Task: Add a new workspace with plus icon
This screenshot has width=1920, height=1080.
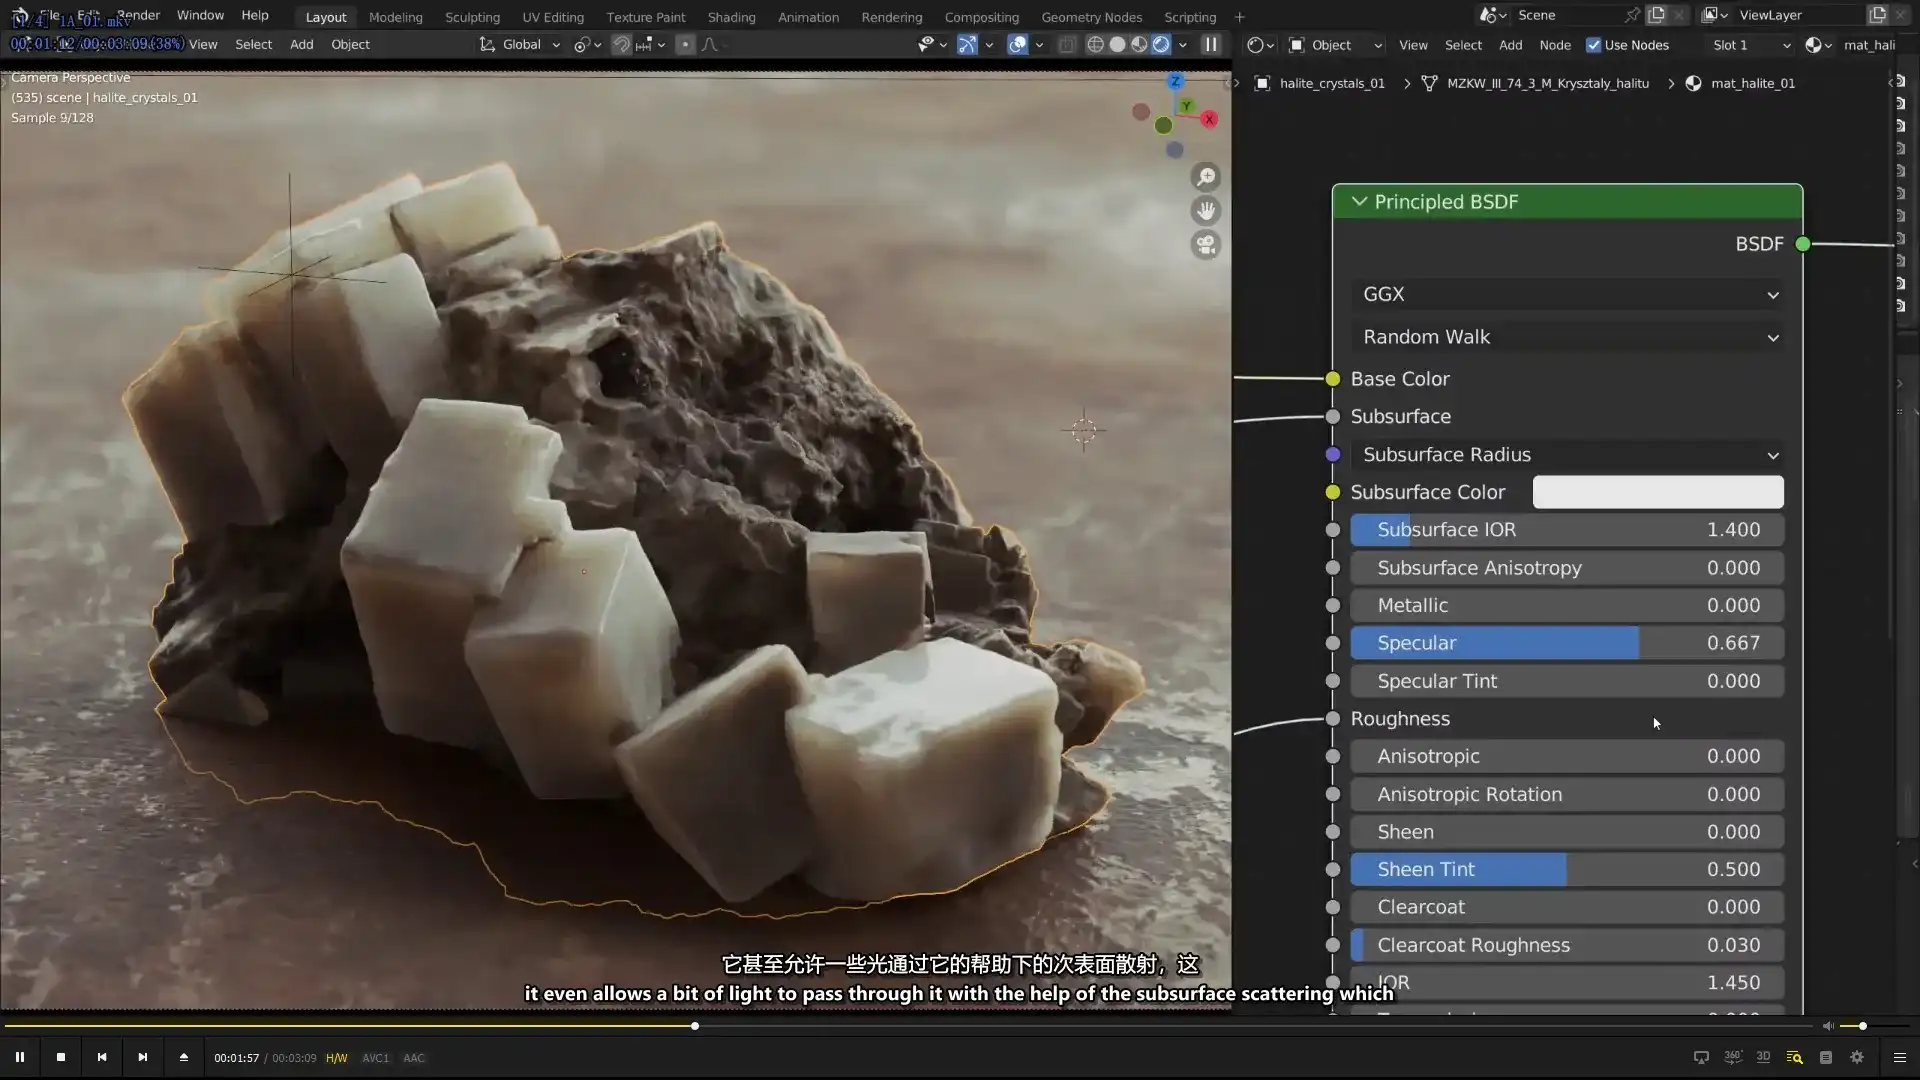Action: click(1239, 17)
